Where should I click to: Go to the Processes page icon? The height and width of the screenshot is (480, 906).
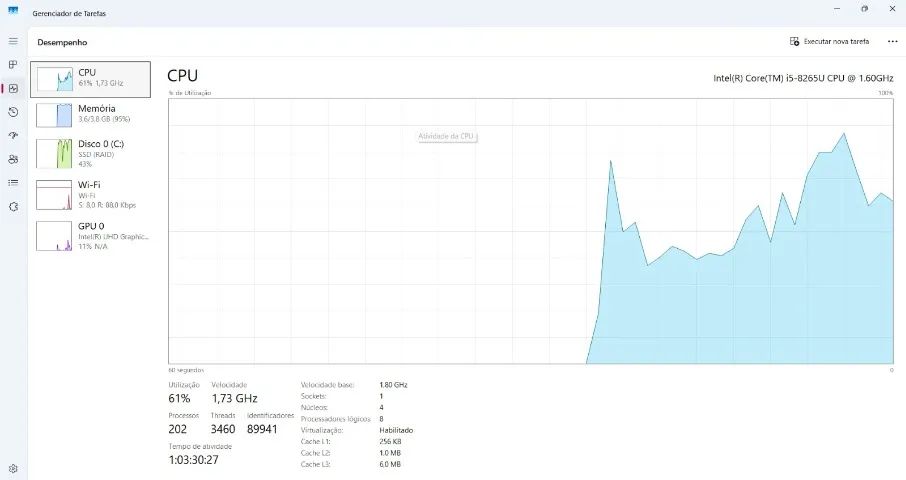pos(13,65)
